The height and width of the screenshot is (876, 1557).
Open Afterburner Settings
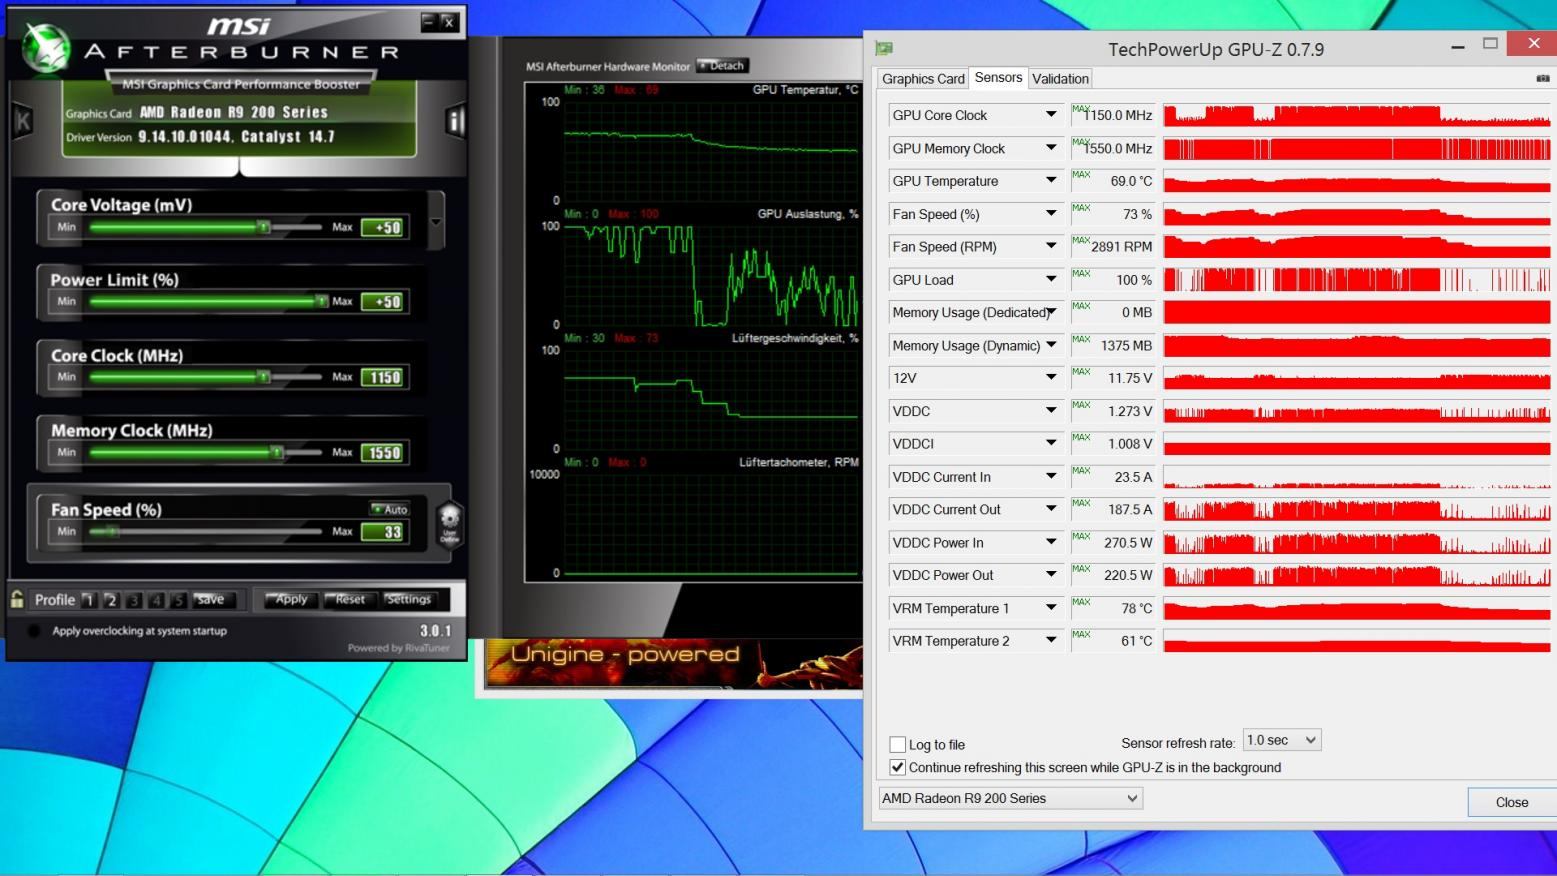(x=409, y=599)
